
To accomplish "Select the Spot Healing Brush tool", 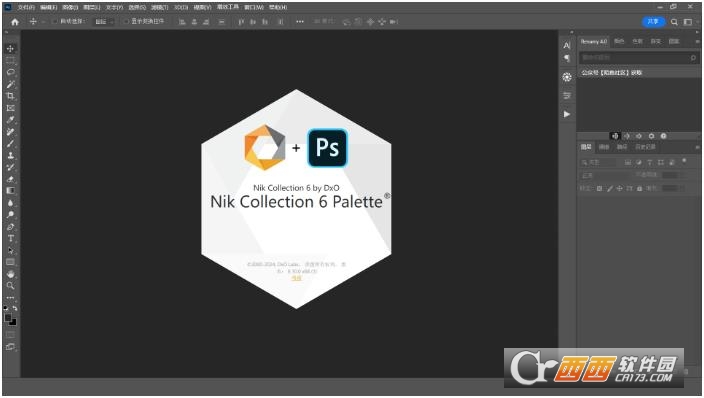I will tap(10, 132).
